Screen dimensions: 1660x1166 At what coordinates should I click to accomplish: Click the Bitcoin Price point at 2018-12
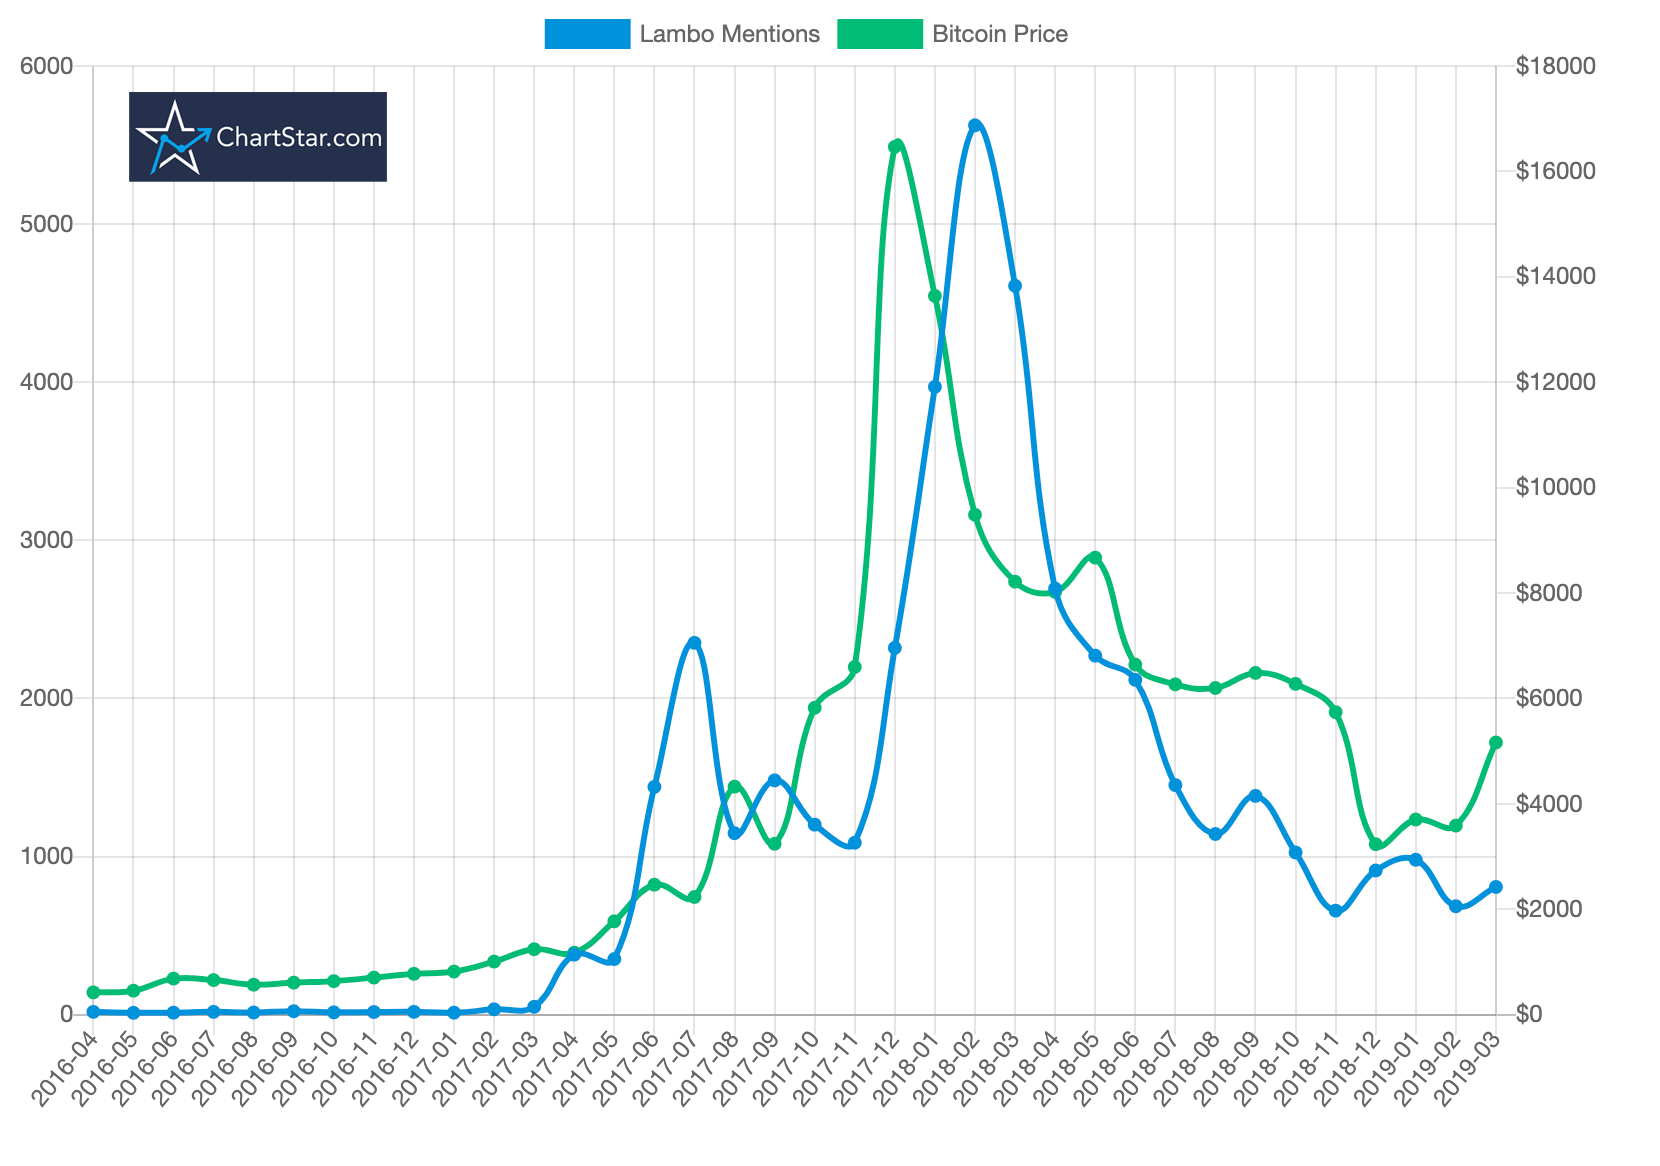click(1376, 844)
